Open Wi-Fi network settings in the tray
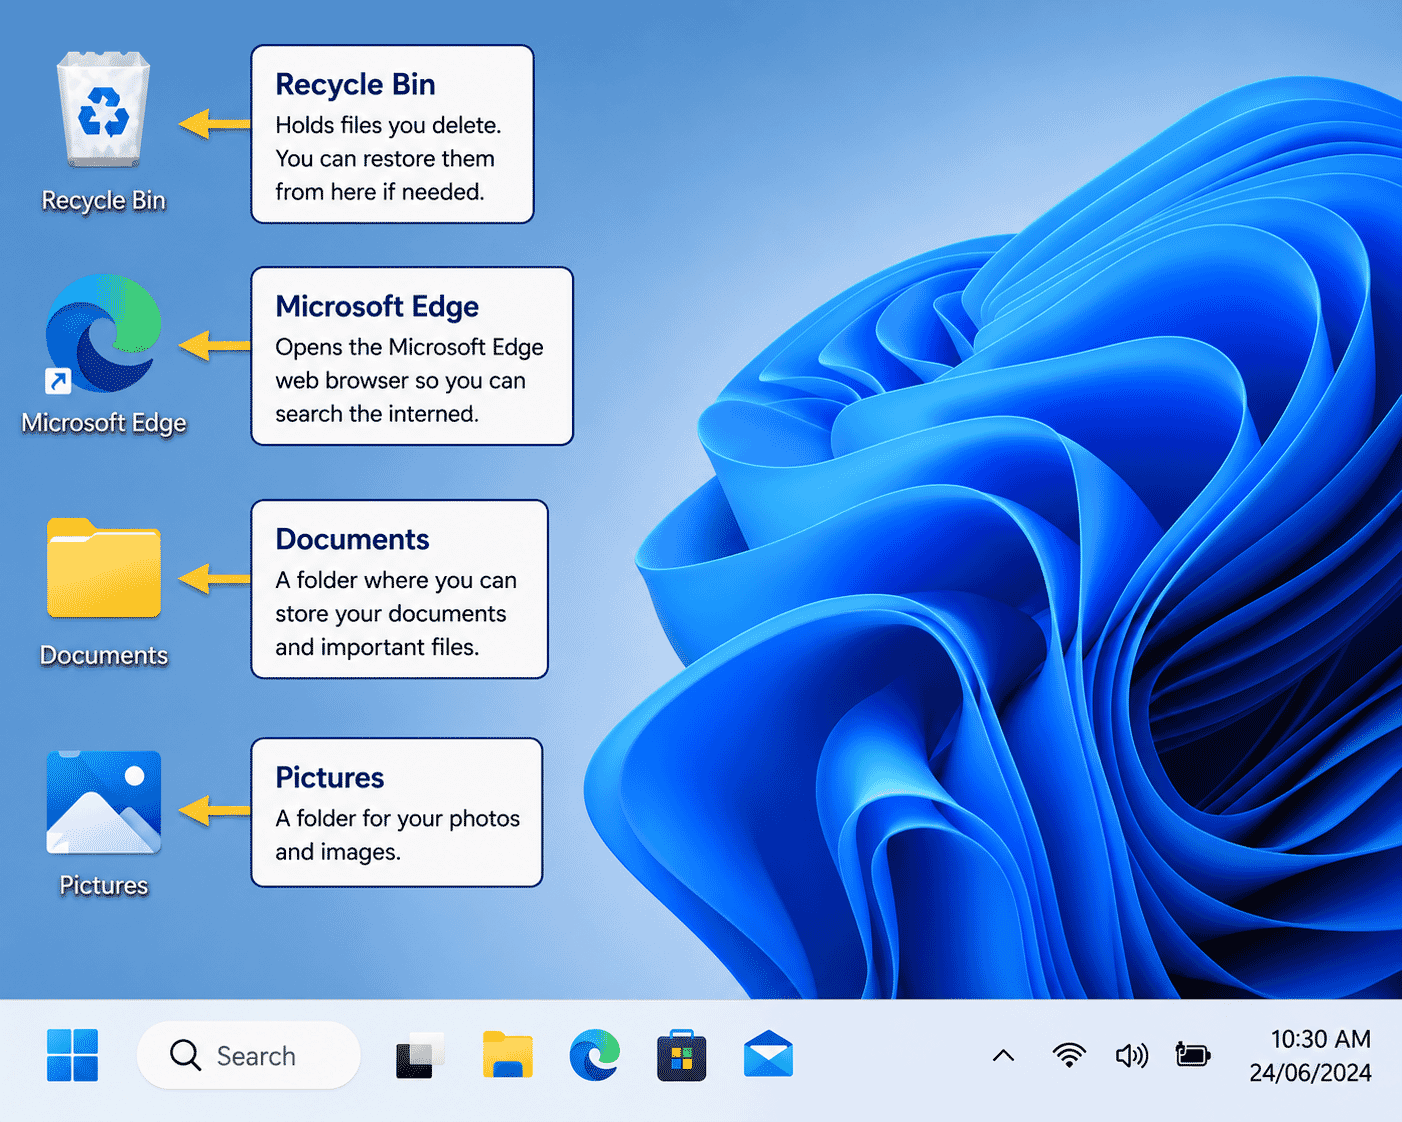The image size is (1402, 1122). (x=1069, y=1055)
